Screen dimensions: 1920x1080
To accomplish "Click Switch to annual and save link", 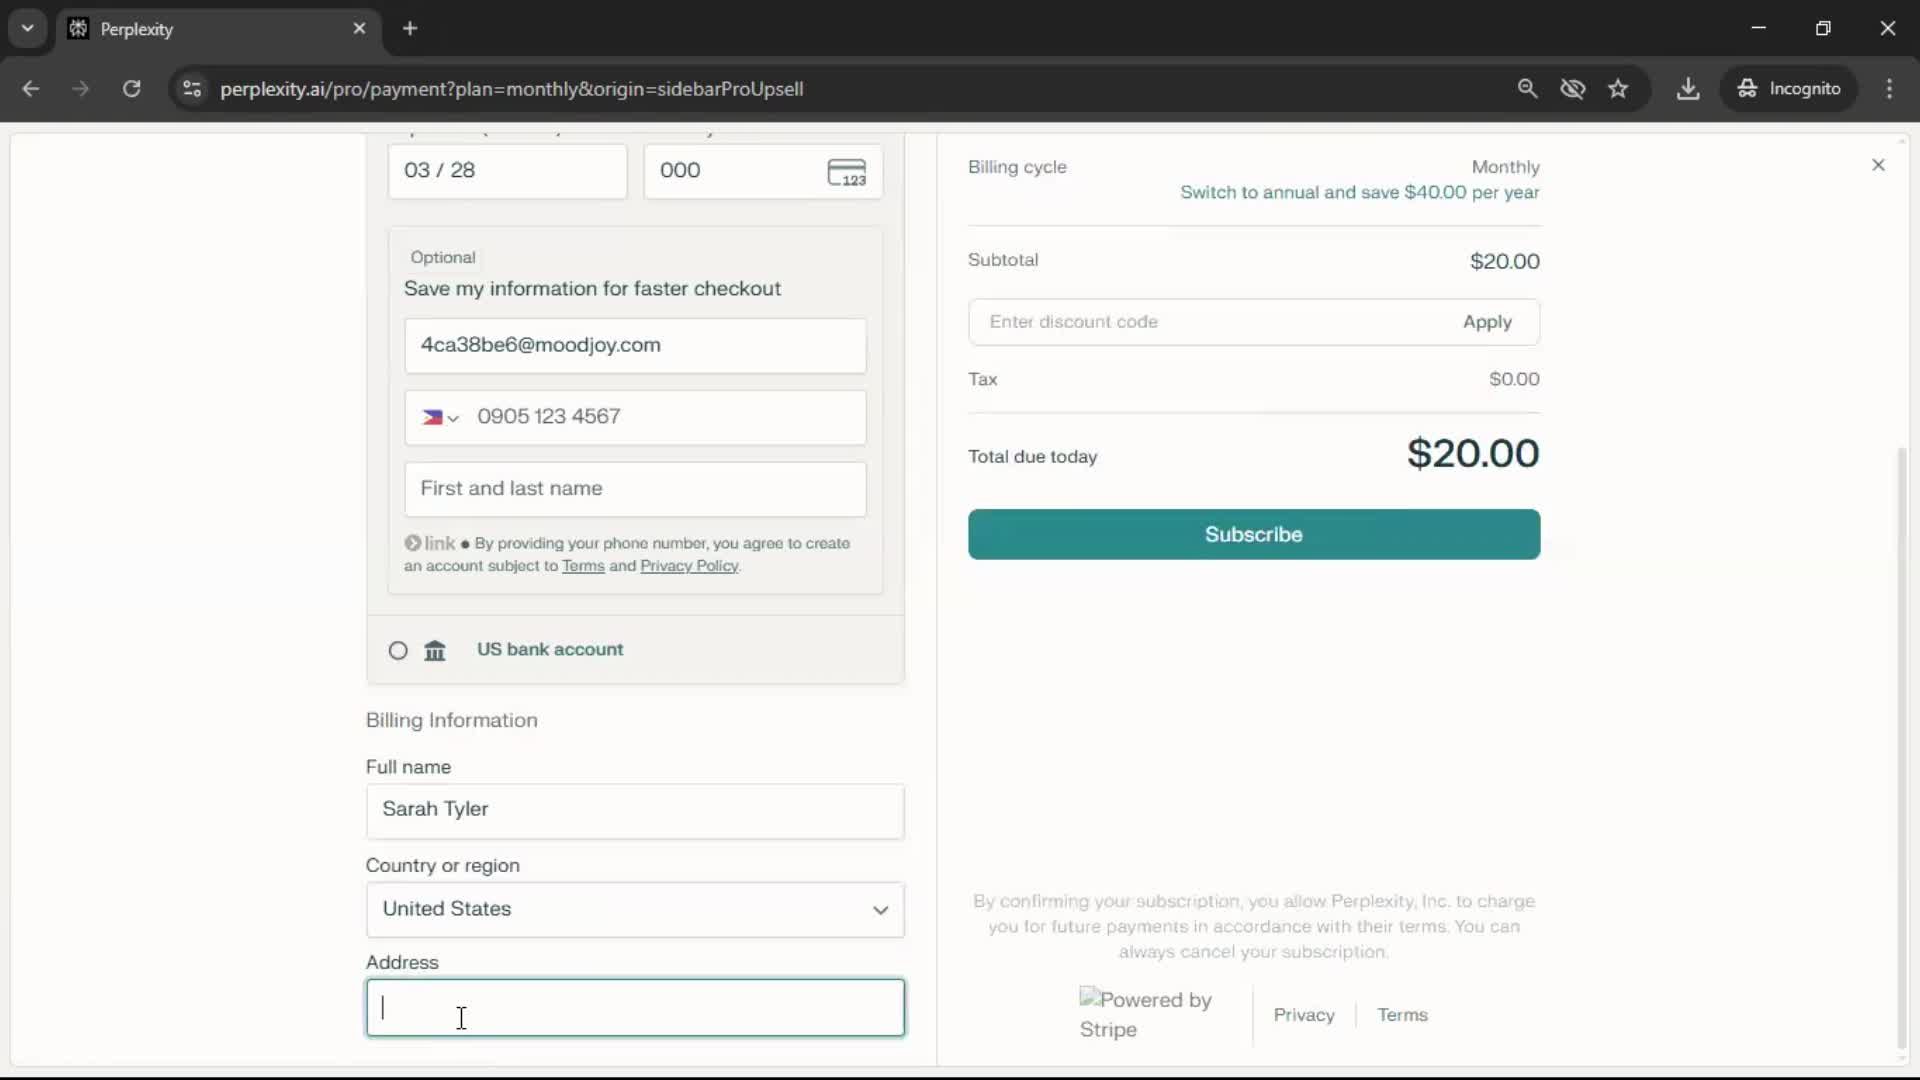I will (x=1359, y=192).
